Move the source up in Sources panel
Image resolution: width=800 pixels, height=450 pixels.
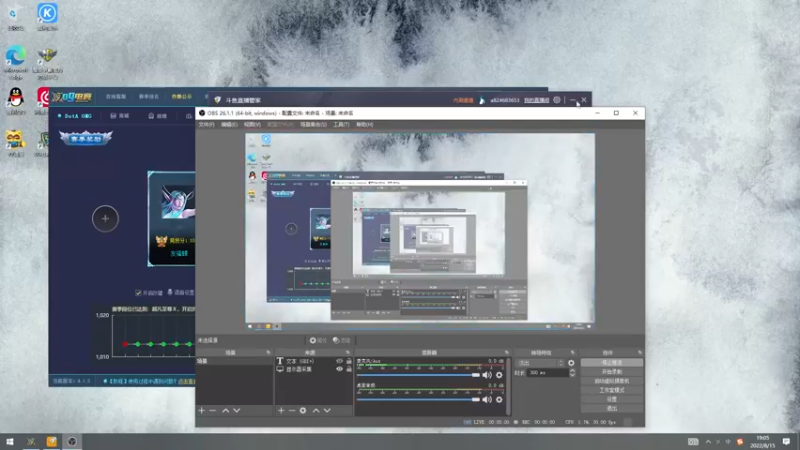316,410
